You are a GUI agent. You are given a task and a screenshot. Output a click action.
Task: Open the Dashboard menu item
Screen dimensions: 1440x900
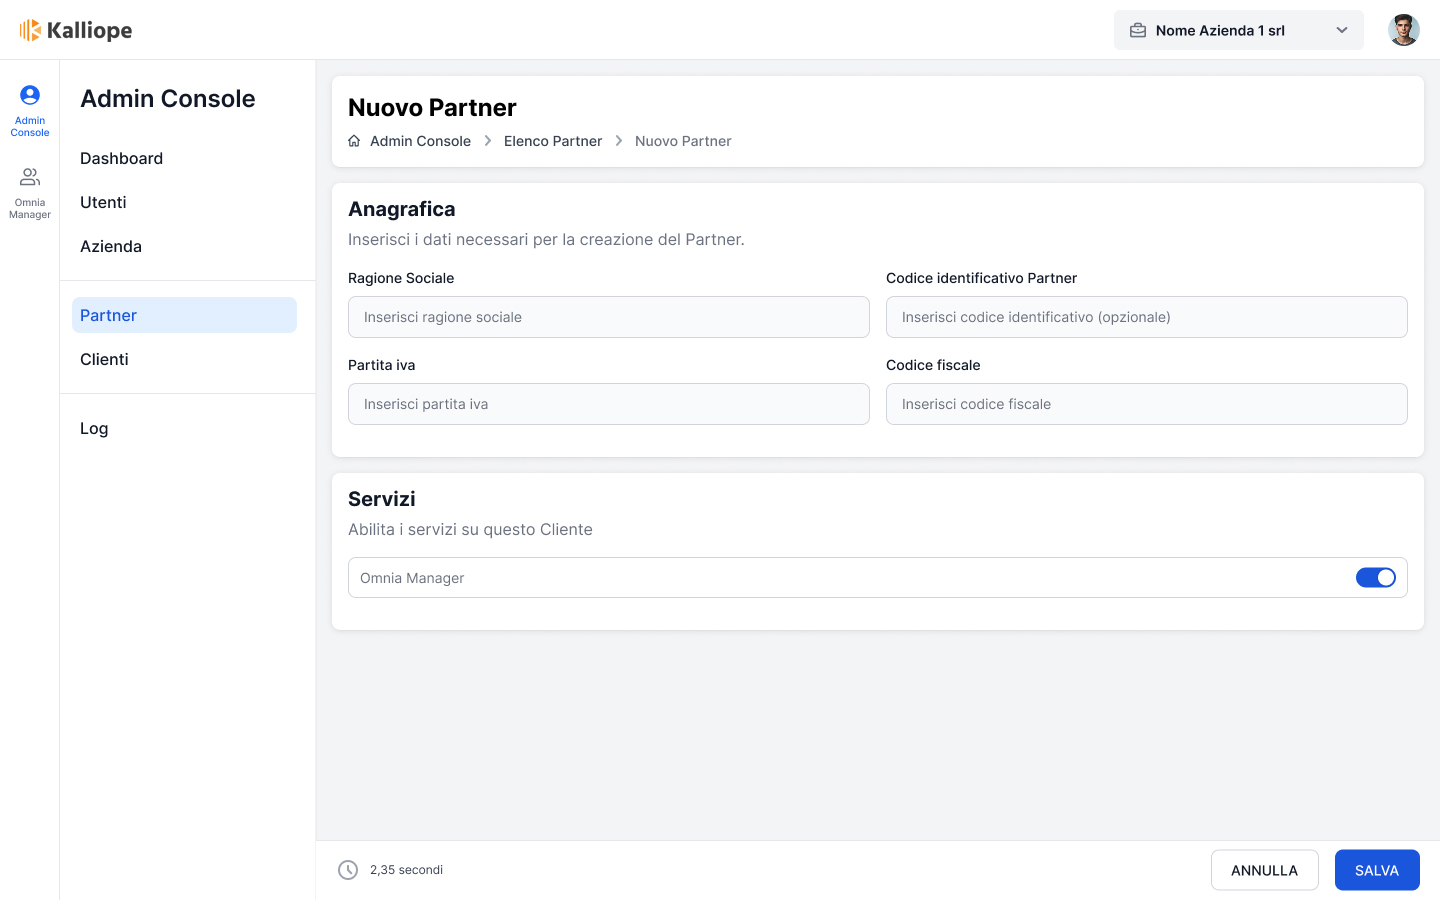point(121,158)
